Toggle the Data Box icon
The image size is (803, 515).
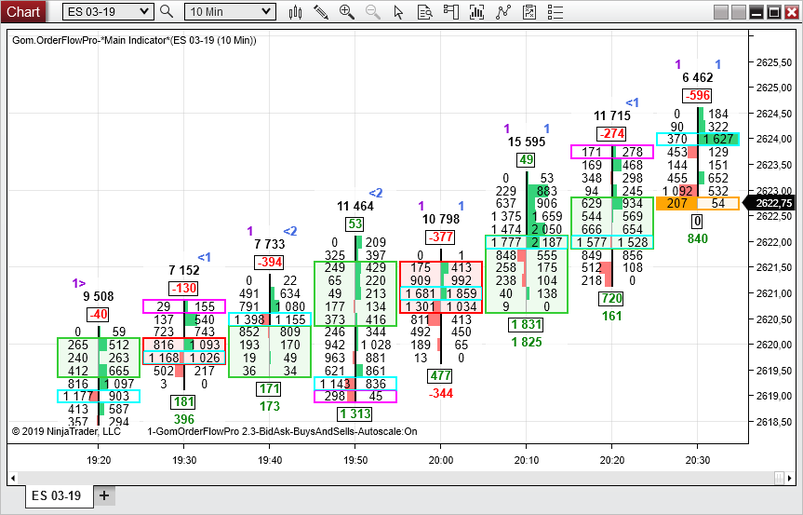(x=425, y=12)
